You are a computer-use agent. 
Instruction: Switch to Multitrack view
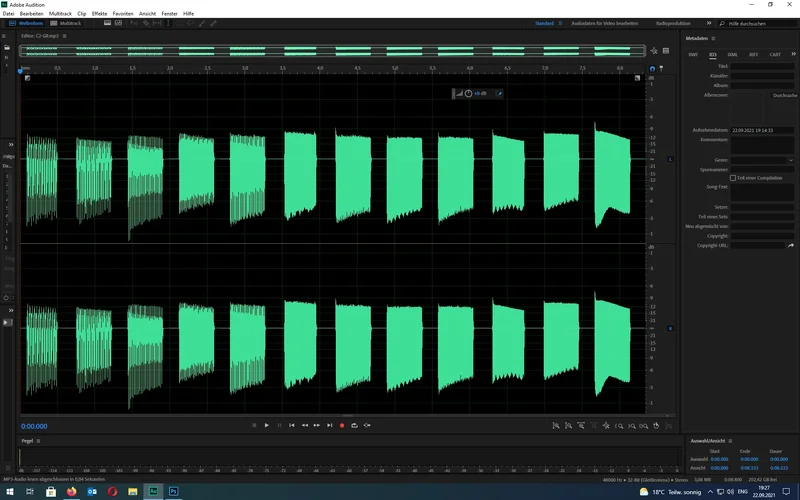point(68,21)
